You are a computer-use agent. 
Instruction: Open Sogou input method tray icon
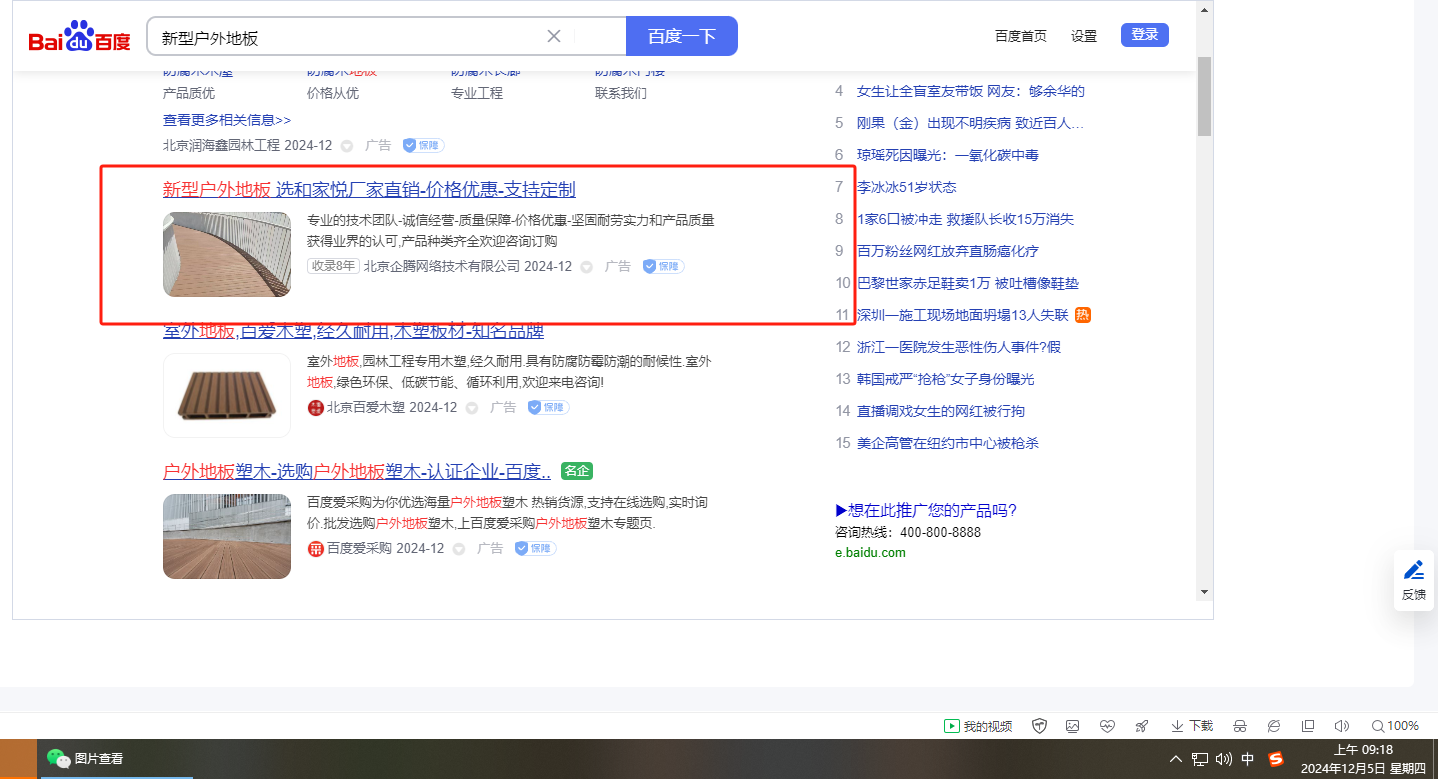click(1275, 759)
